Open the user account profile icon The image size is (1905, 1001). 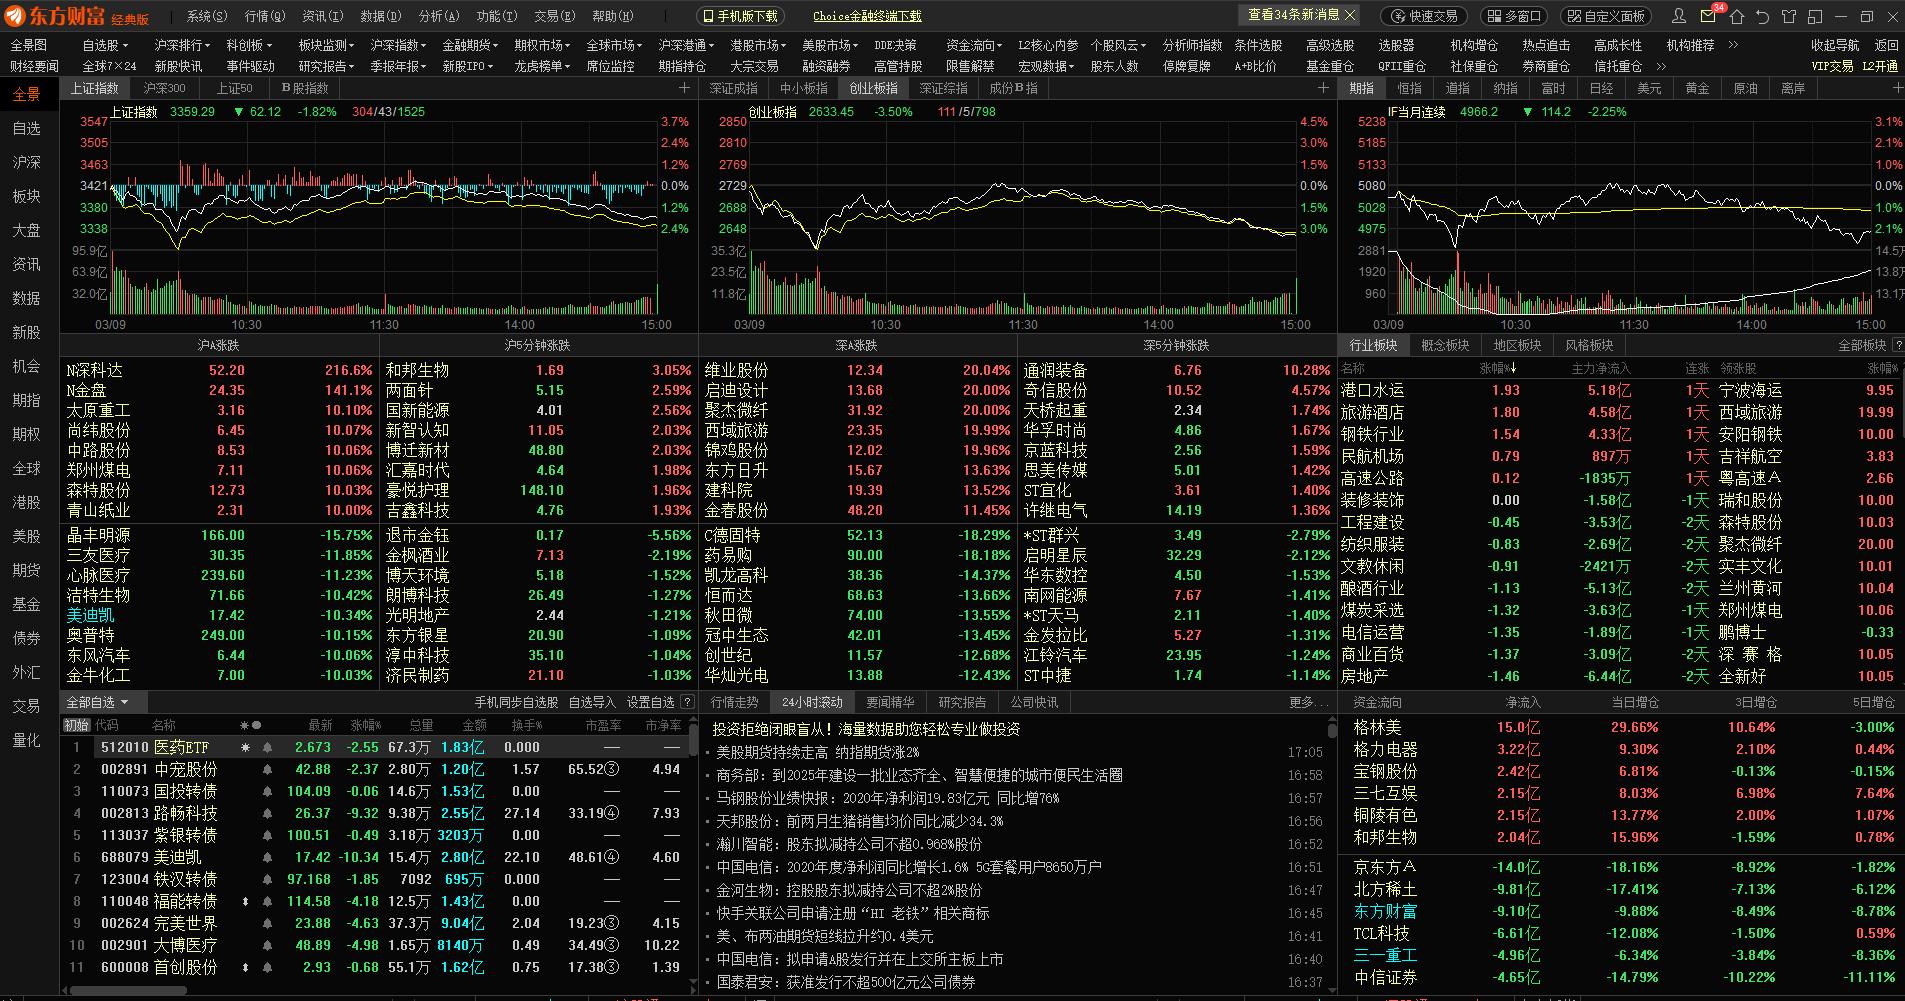point(1679,16)
